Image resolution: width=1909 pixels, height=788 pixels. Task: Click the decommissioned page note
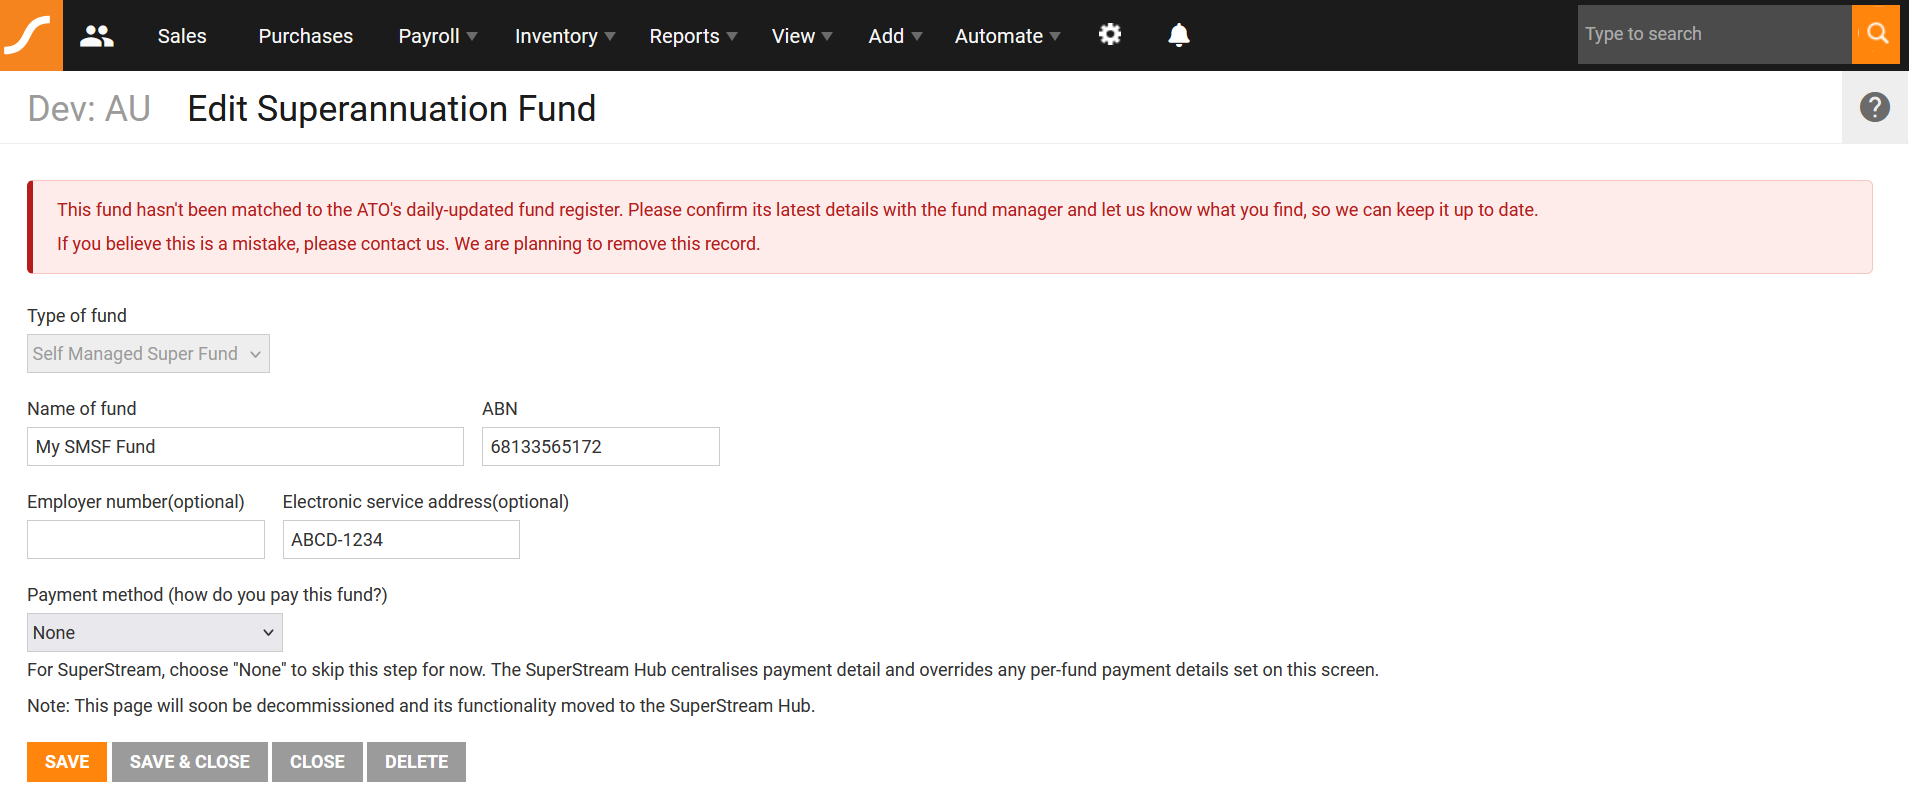(x=421, y=706)
